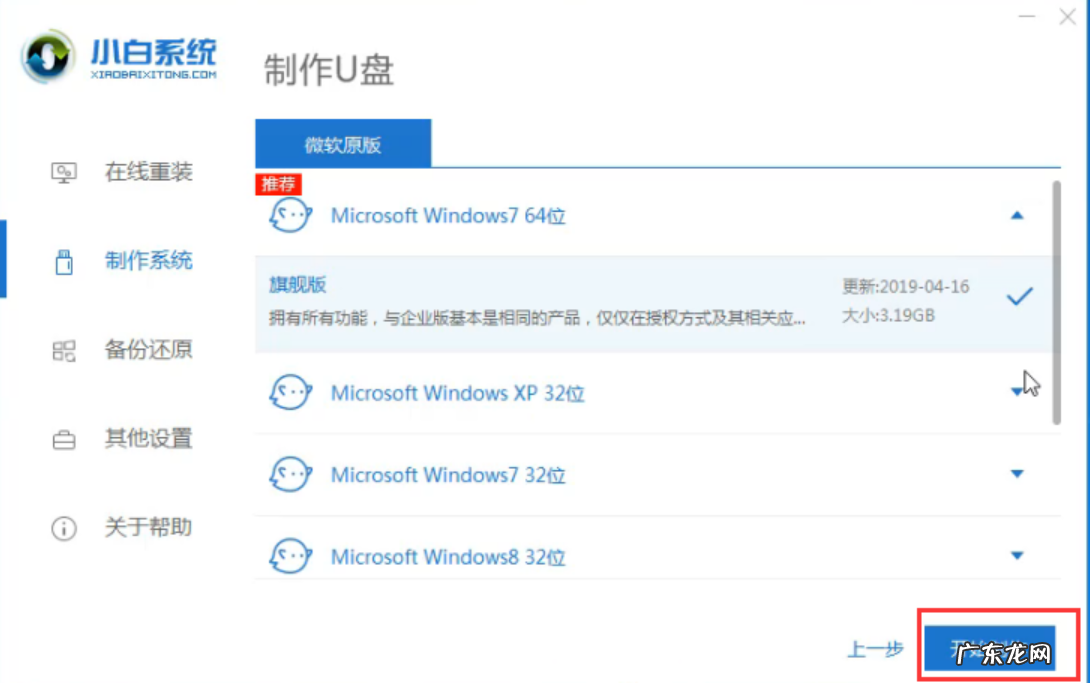This screenshot has height=683, width=1090.
Task: Click the 关于帮助 info icon
Action: pyautogui.click(x=64, y=528)
